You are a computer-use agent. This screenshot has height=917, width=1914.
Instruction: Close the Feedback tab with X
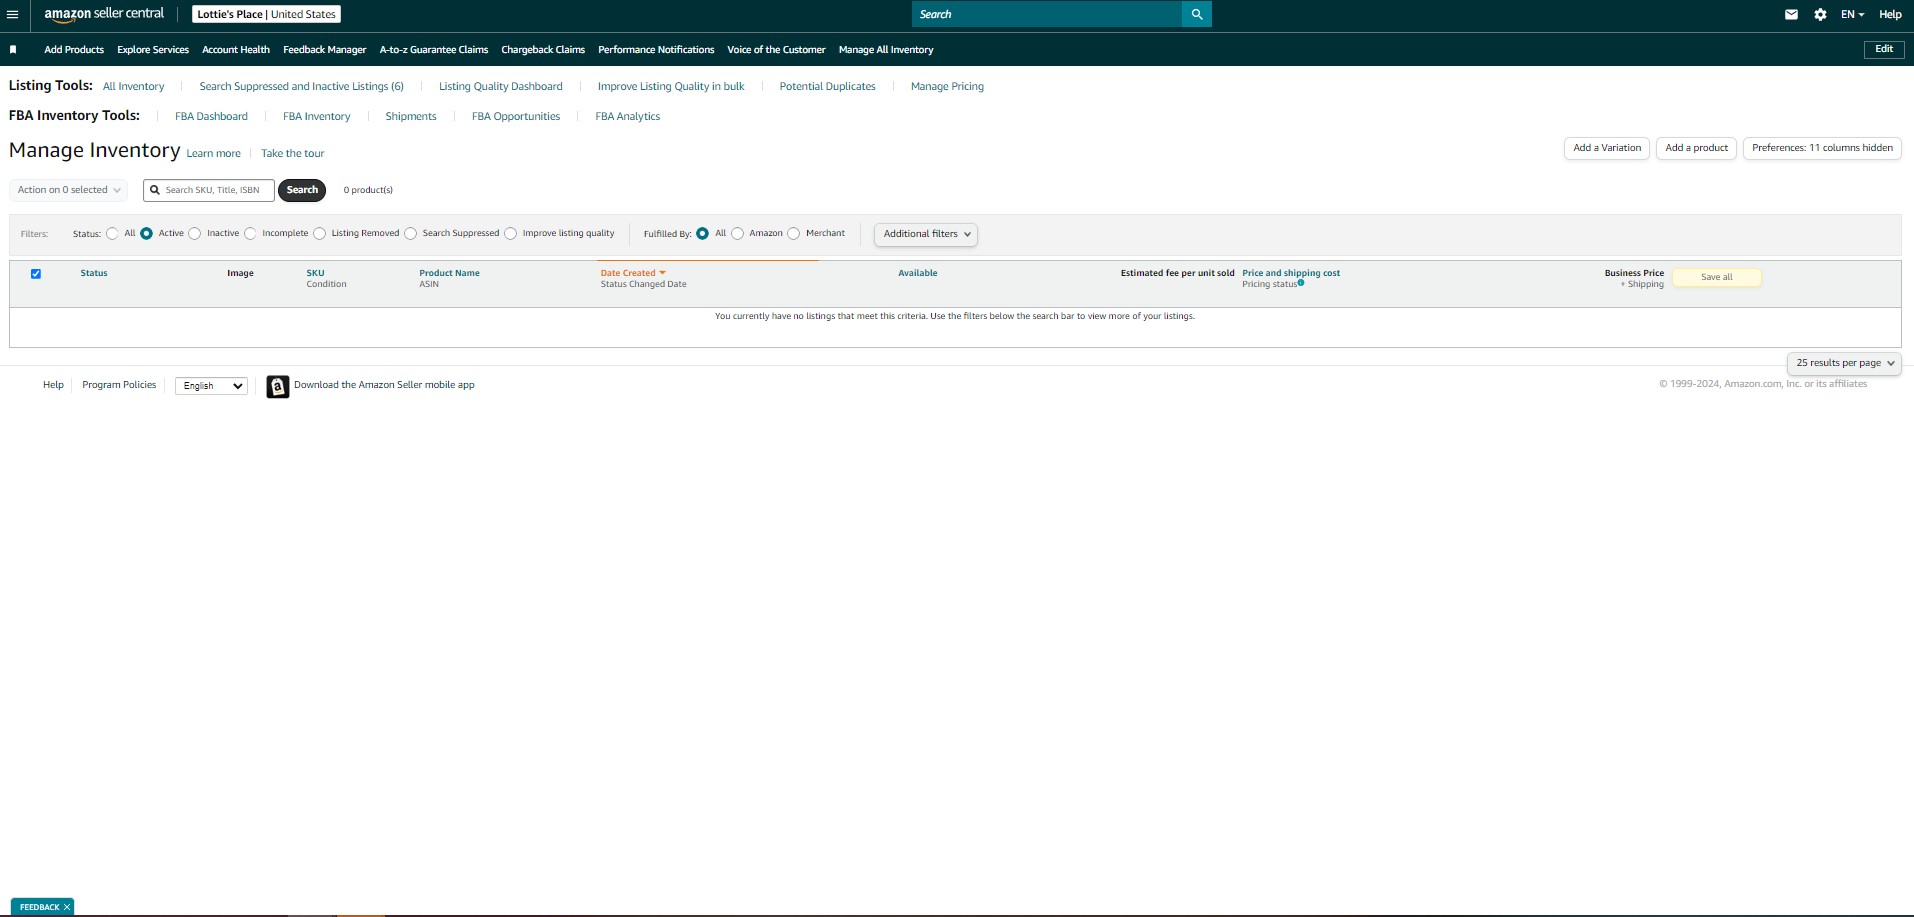(67, 907)
